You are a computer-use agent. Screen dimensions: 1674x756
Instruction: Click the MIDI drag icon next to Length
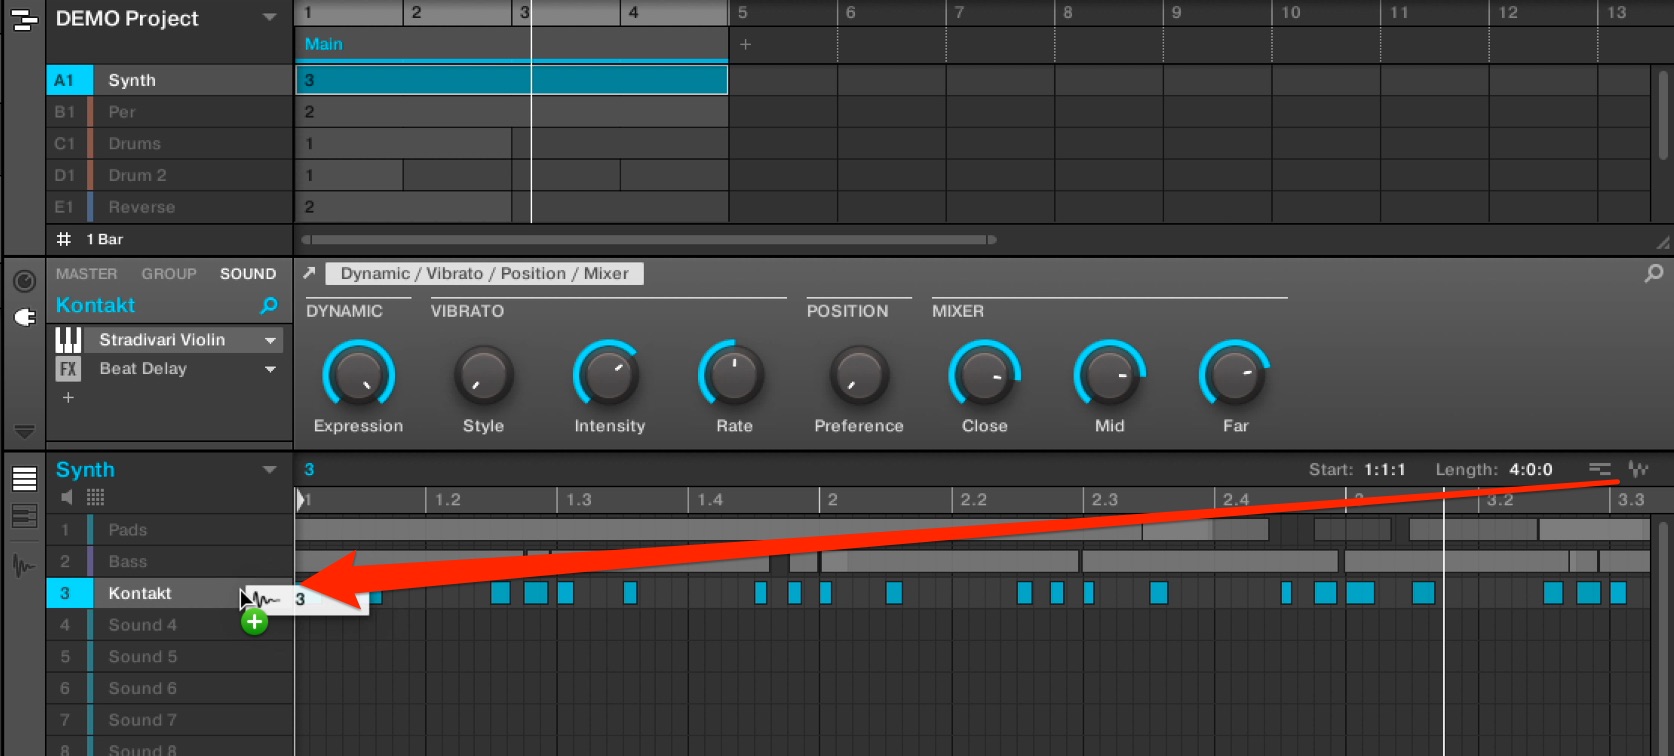[x=1600, y=469]
